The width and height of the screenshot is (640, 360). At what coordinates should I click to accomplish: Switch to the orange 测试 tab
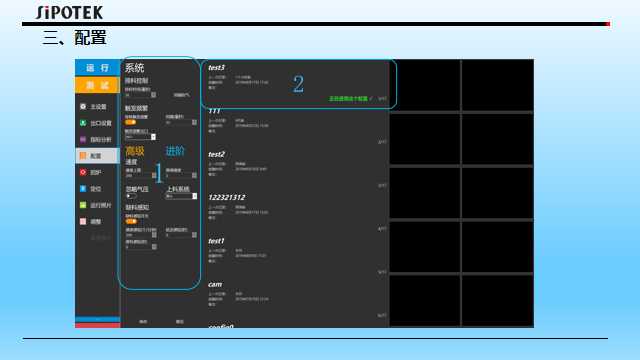97,85
